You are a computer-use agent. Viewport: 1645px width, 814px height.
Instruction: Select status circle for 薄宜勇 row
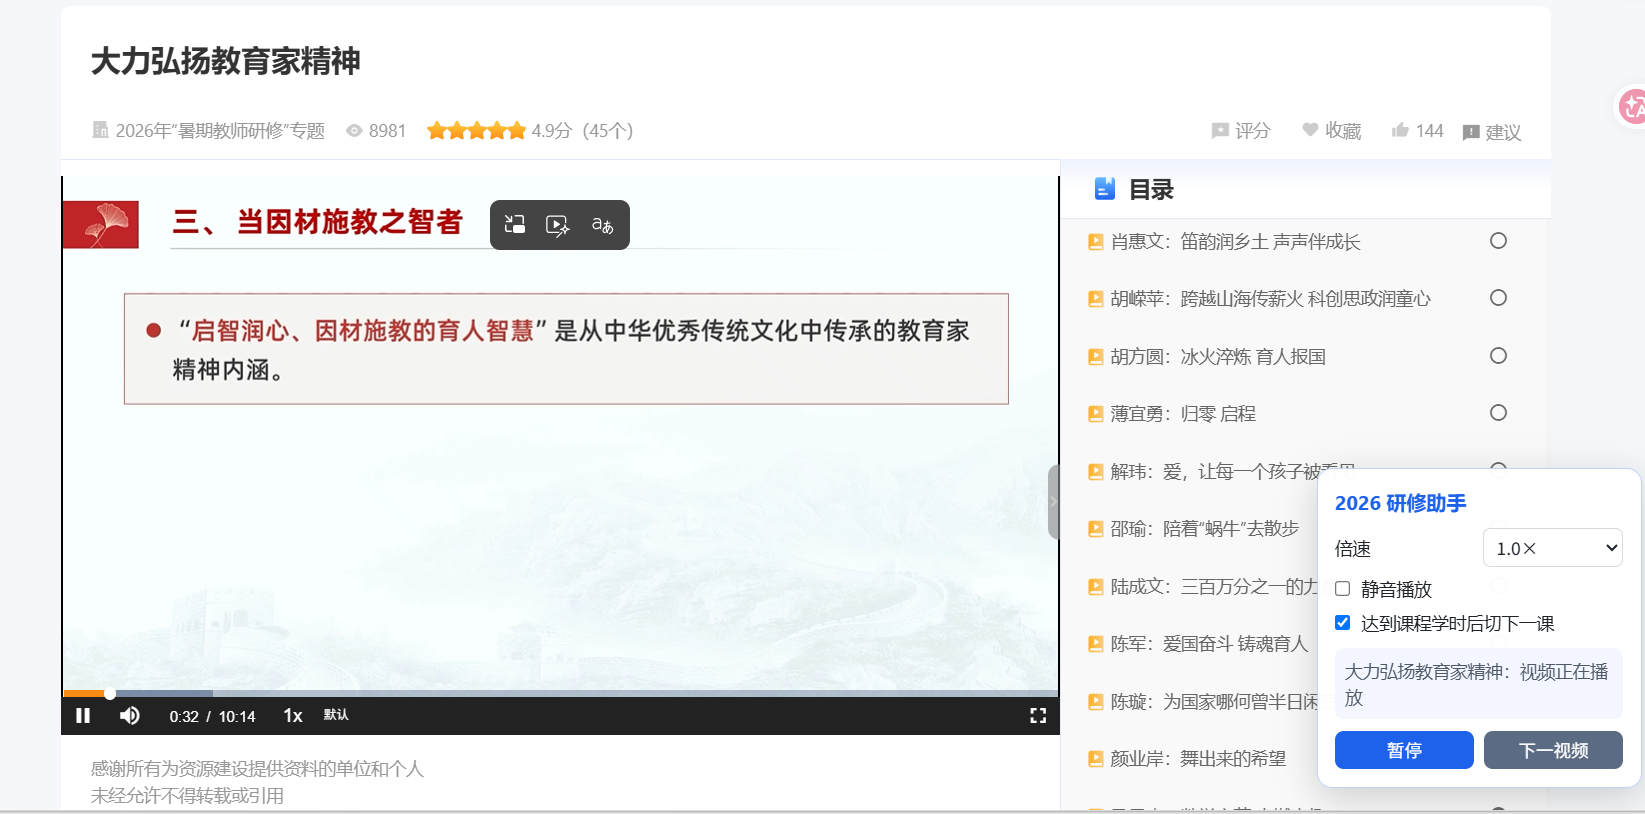(x=1498, y=413)
